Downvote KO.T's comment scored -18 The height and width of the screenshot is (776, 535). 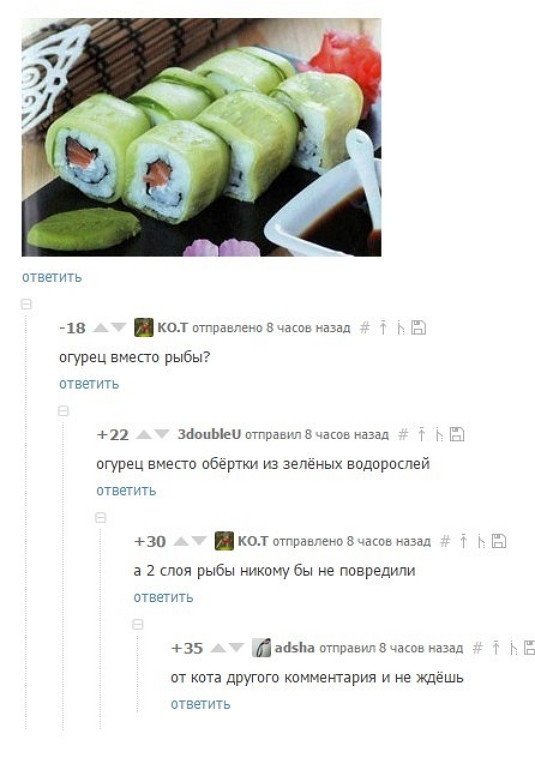[118, 328]
